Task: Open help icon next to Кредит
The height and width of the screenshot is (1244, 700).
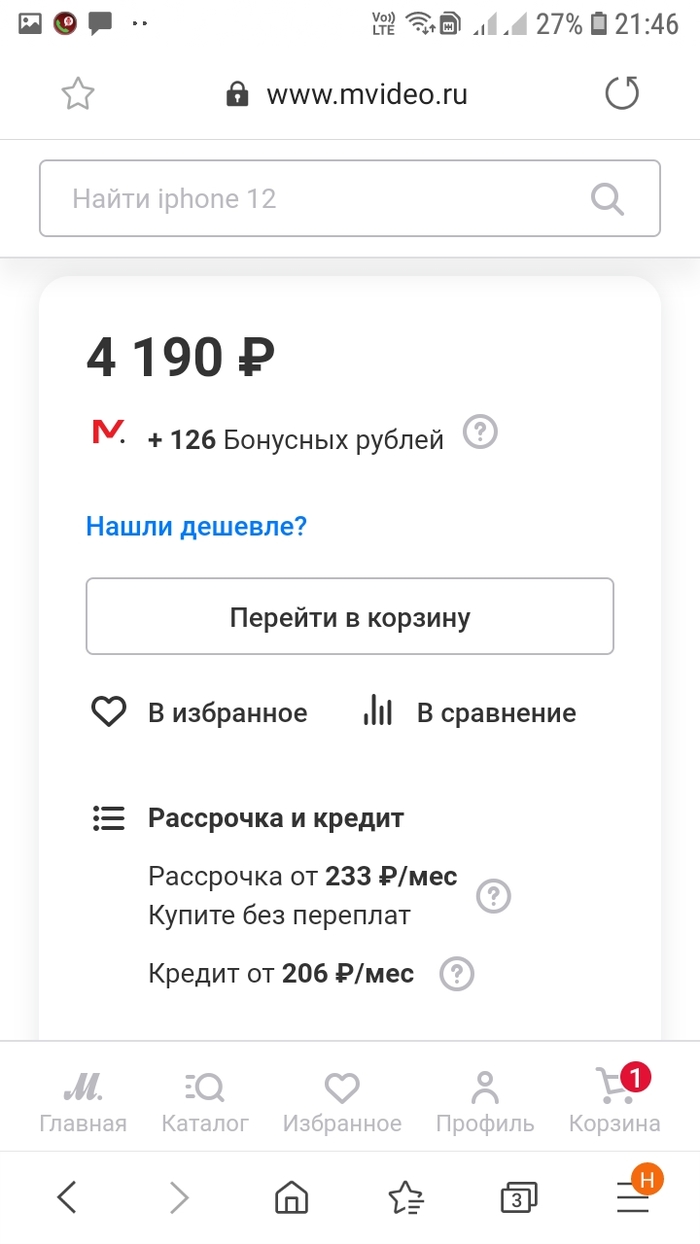Action: tap(457, 973)
